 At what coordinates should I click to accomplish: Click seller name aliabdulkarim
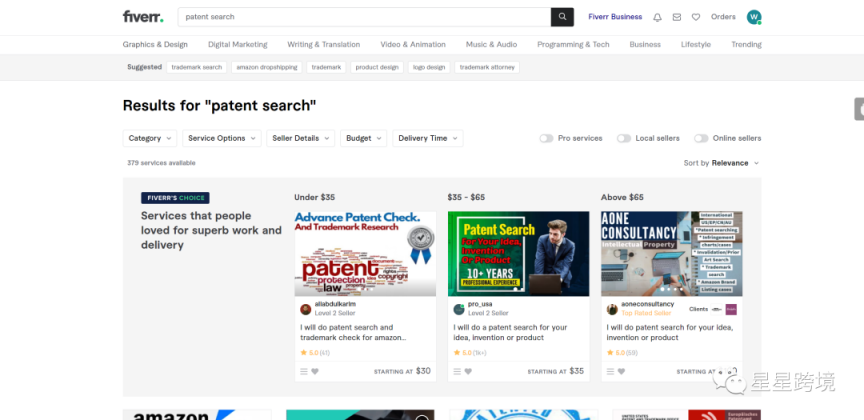click(335, 304)
